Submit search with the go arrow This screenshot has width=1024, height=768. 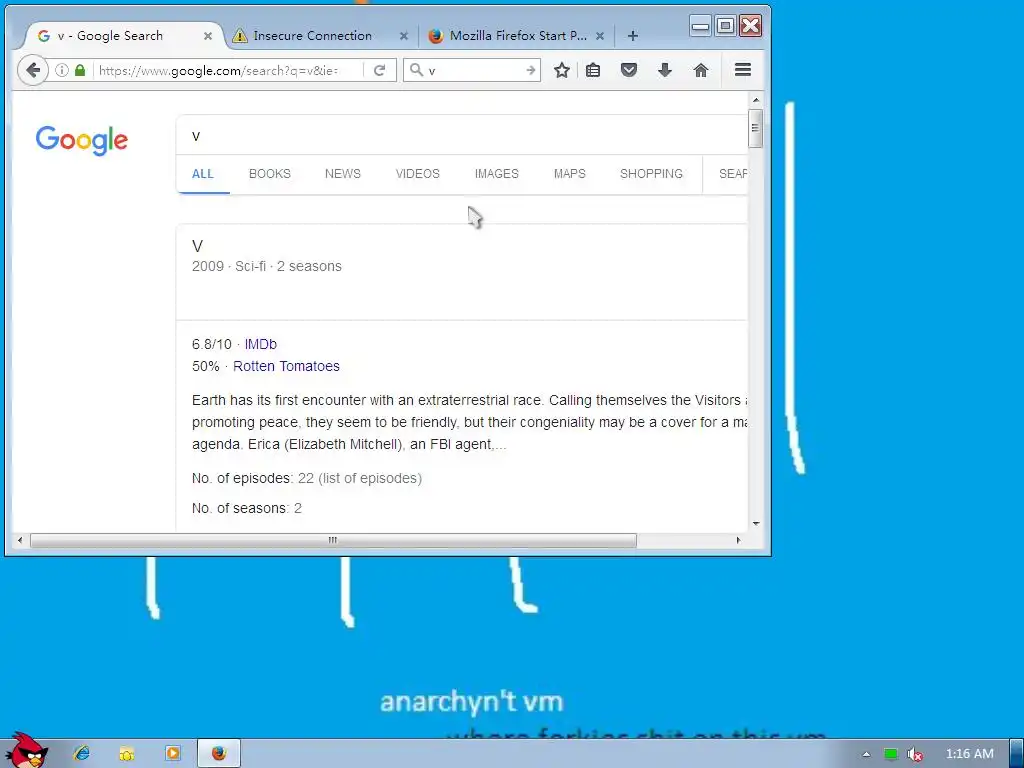(x=530, y=70)
